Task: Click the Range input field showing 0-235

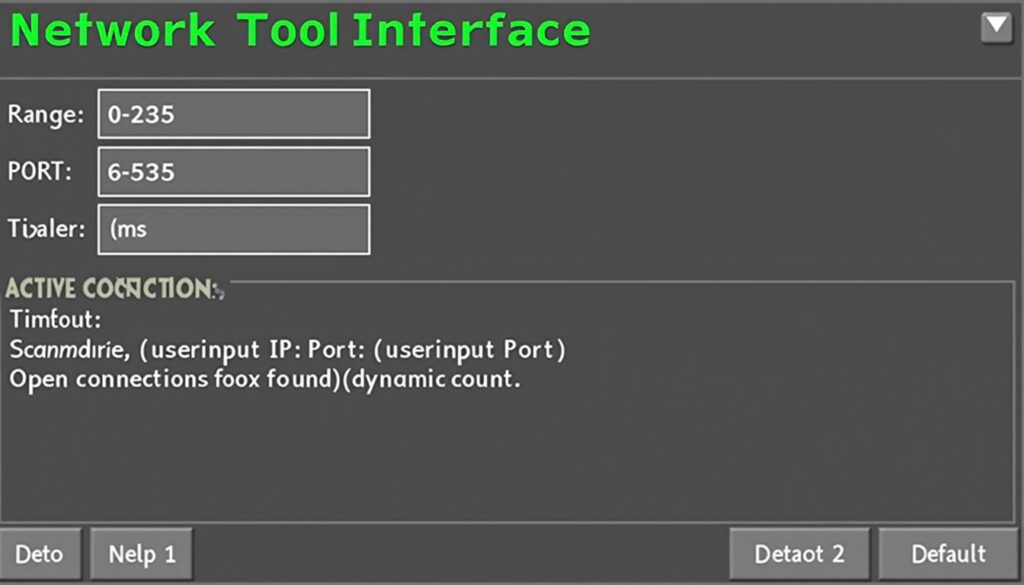Action: 234,114
